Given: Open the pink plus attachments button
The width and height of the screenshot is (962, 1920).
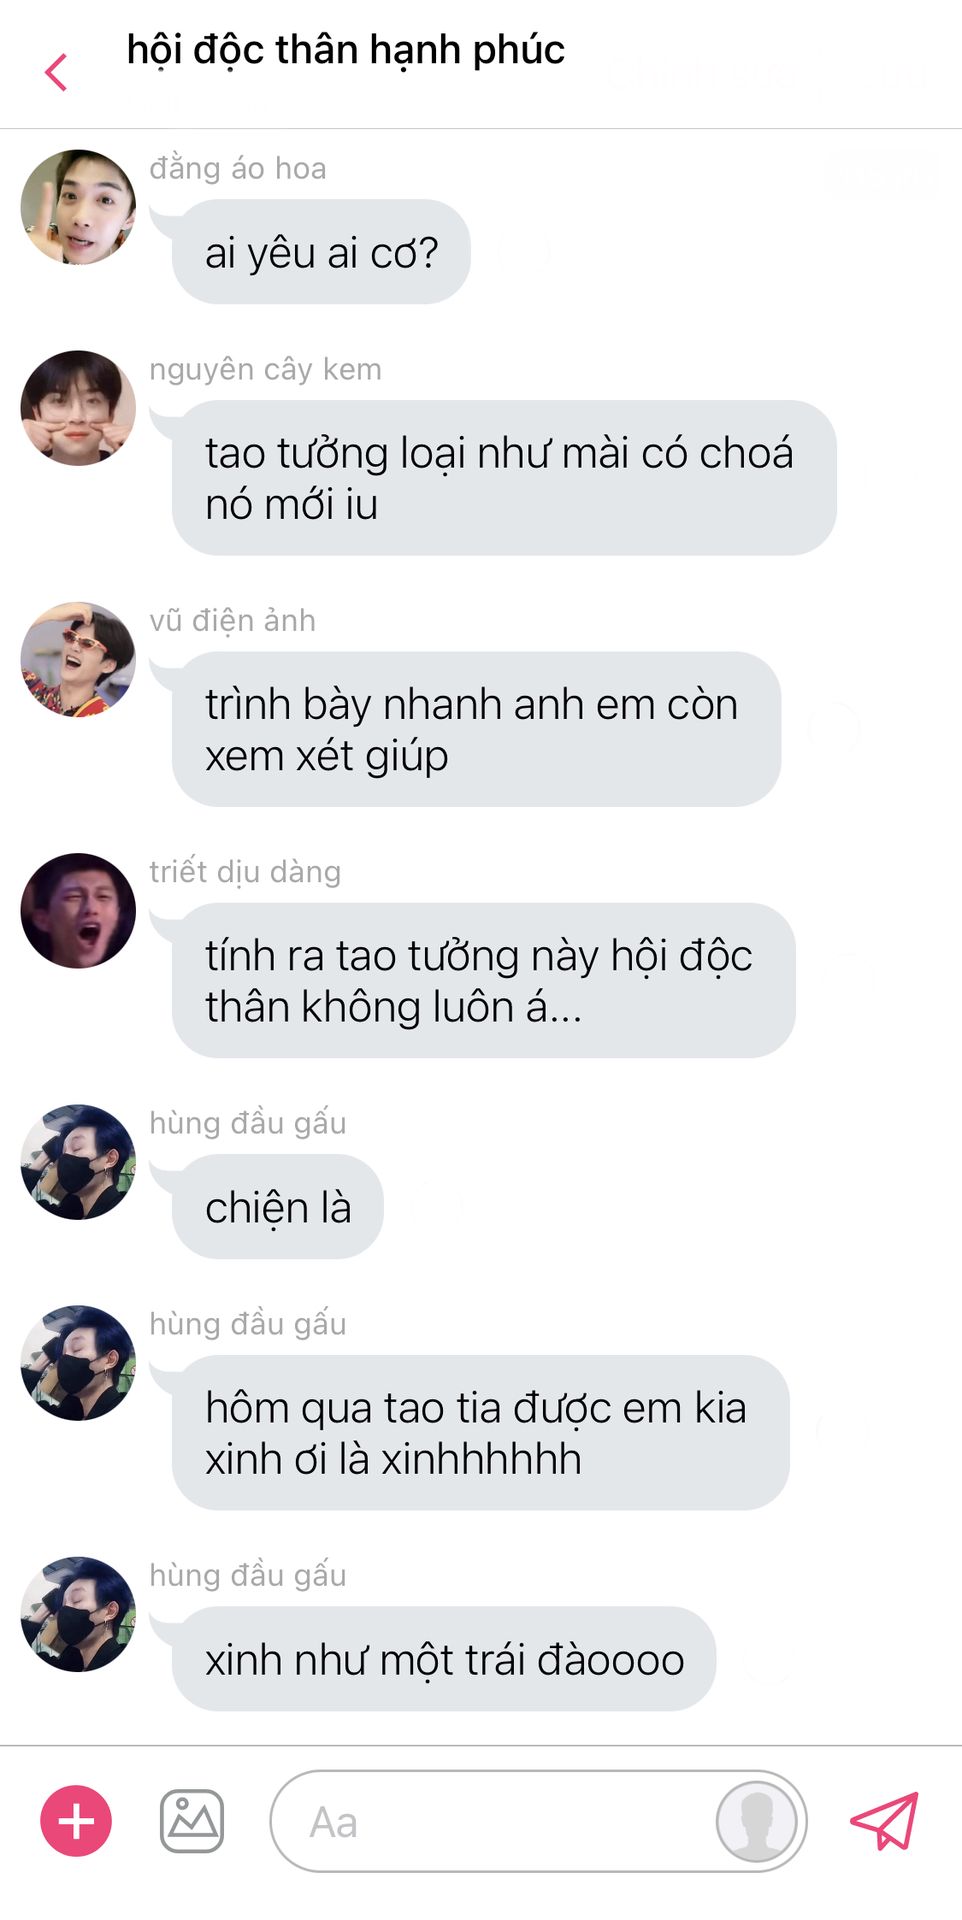Looking at the screenshot, I should click(x=76, y=1821).
